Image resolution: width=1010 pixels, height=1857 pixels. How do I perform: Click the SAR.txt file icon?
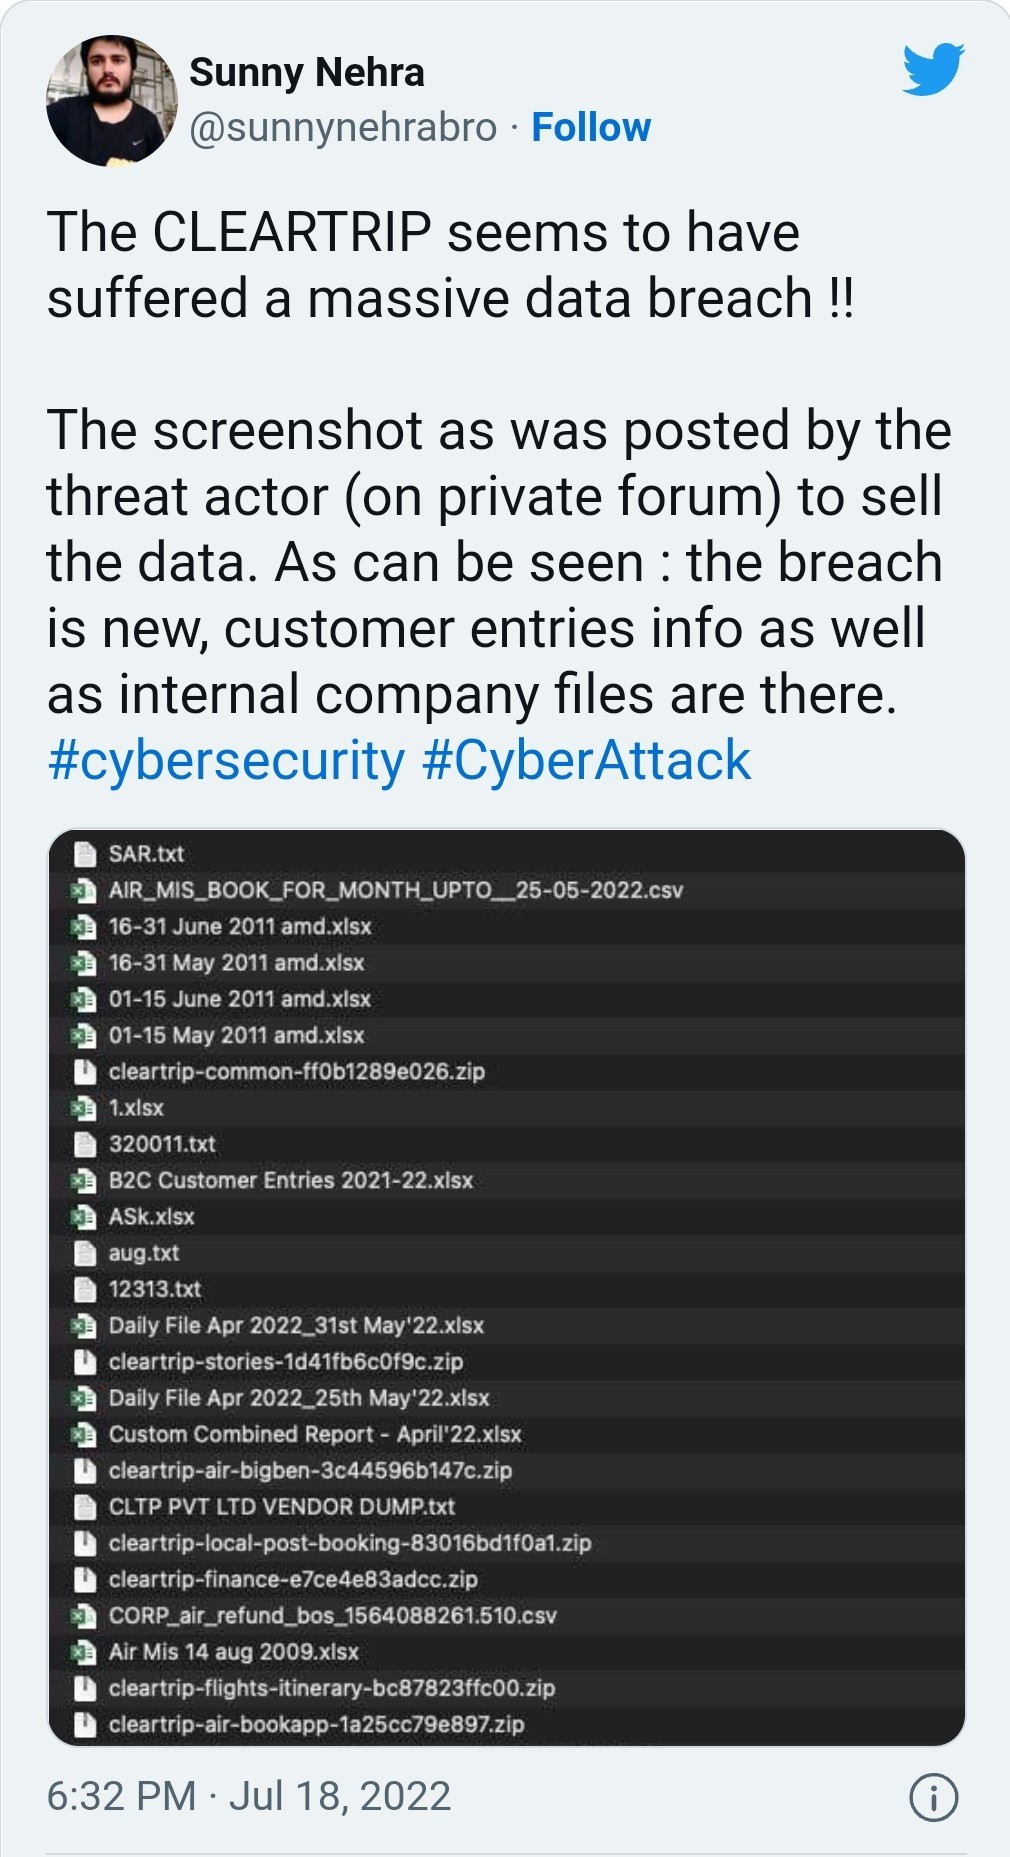(x=85, y=854)
